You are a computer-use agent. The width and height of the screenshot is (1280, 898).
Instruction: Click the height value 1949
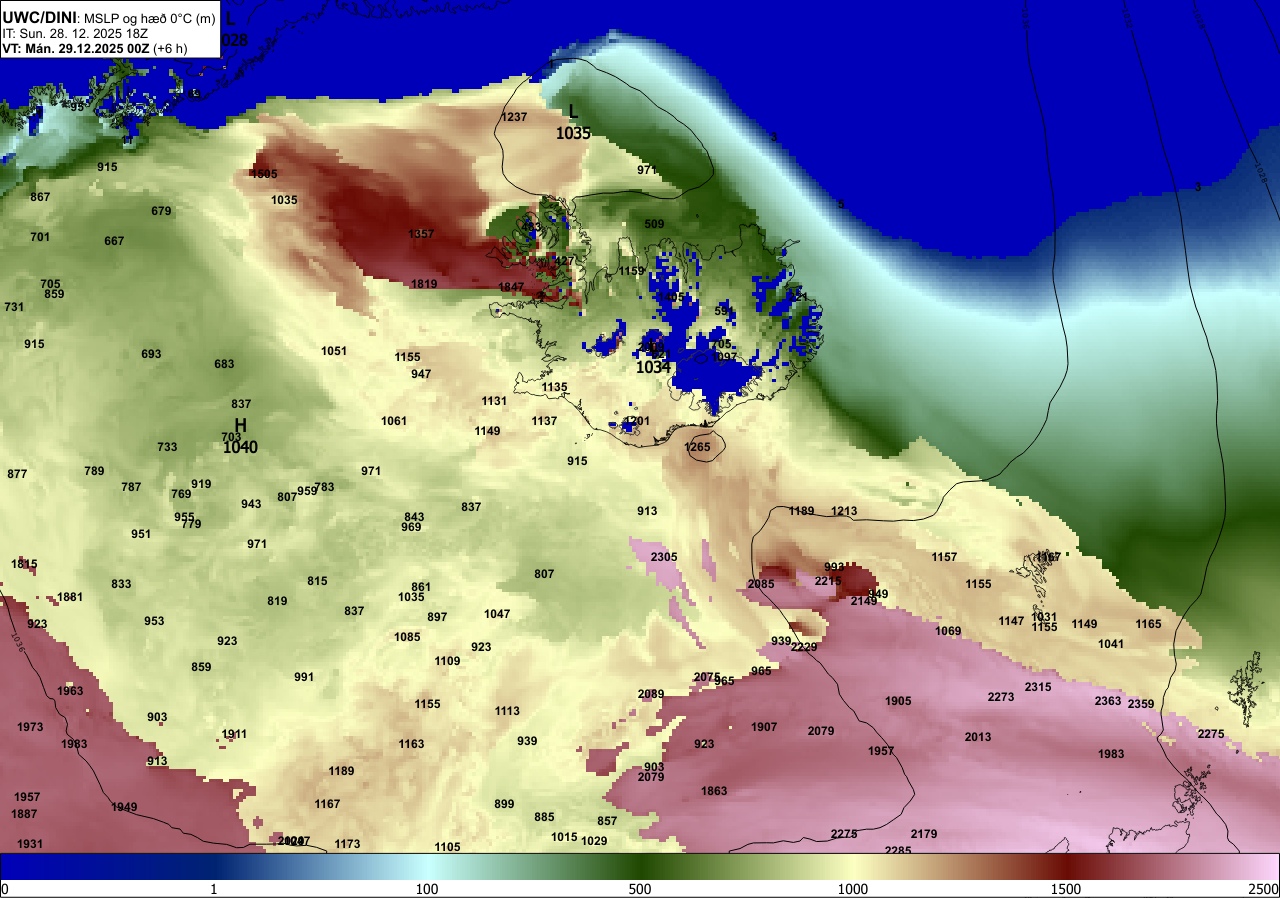point(124,807)
